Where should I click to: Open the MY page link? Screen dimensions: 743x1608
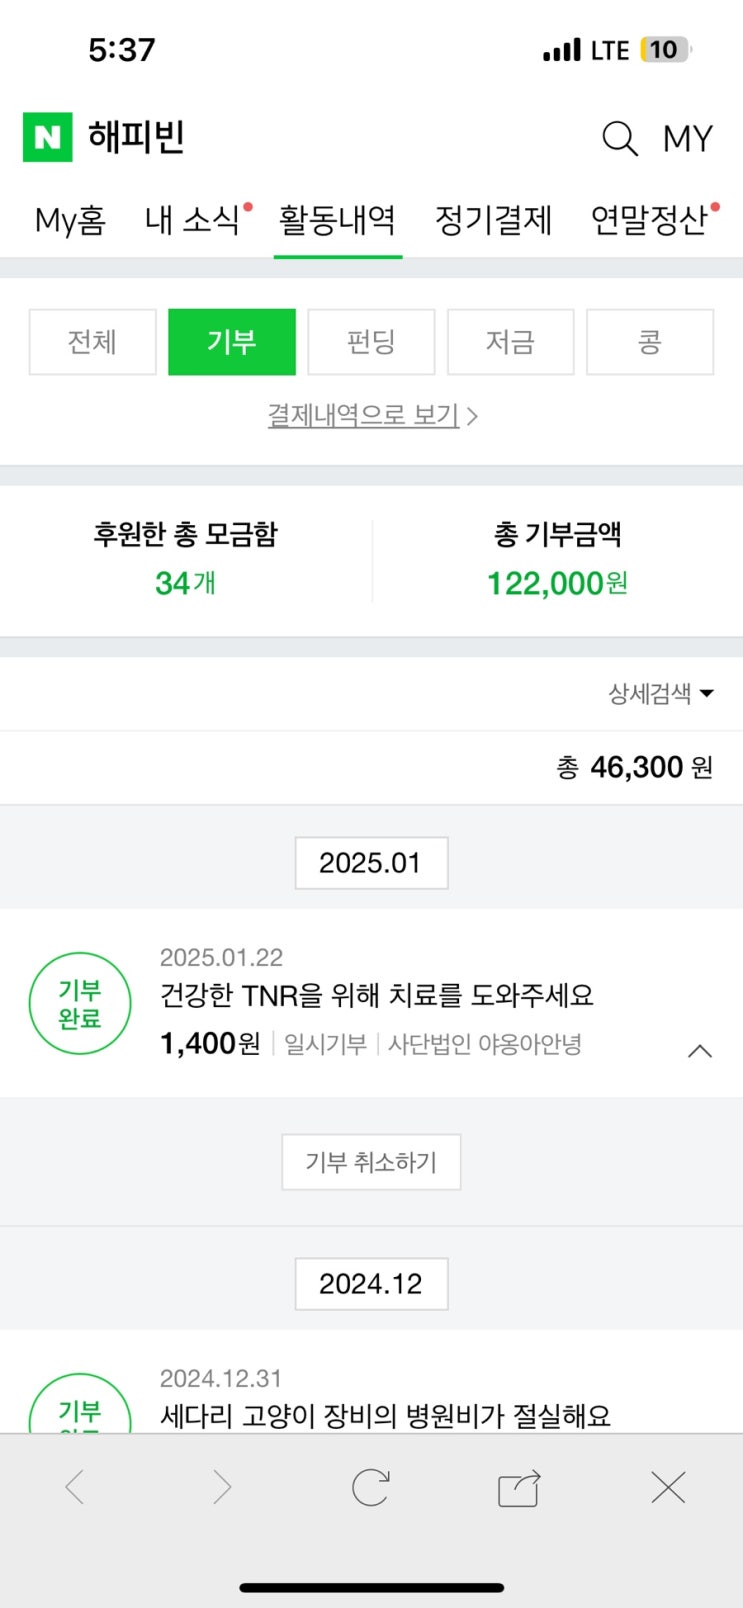[x=688, y=139]
